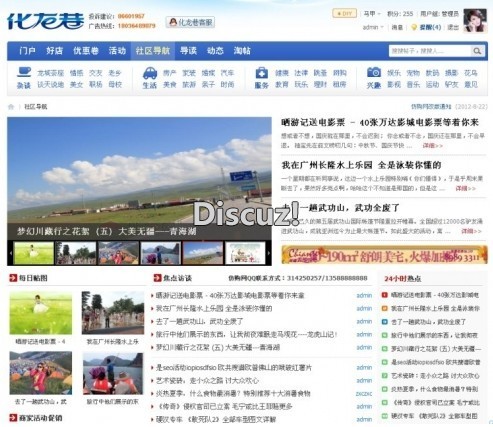Open the 音乐 forum link
The width and height of the screenshot is (493, 427).
click(413, 85)
